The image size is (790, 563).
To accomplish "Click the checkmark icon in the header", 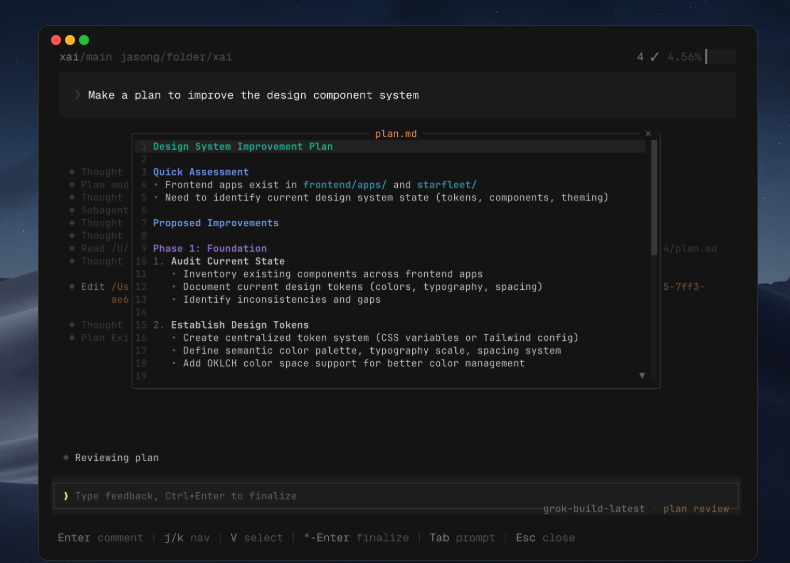I will click(654, 57).
